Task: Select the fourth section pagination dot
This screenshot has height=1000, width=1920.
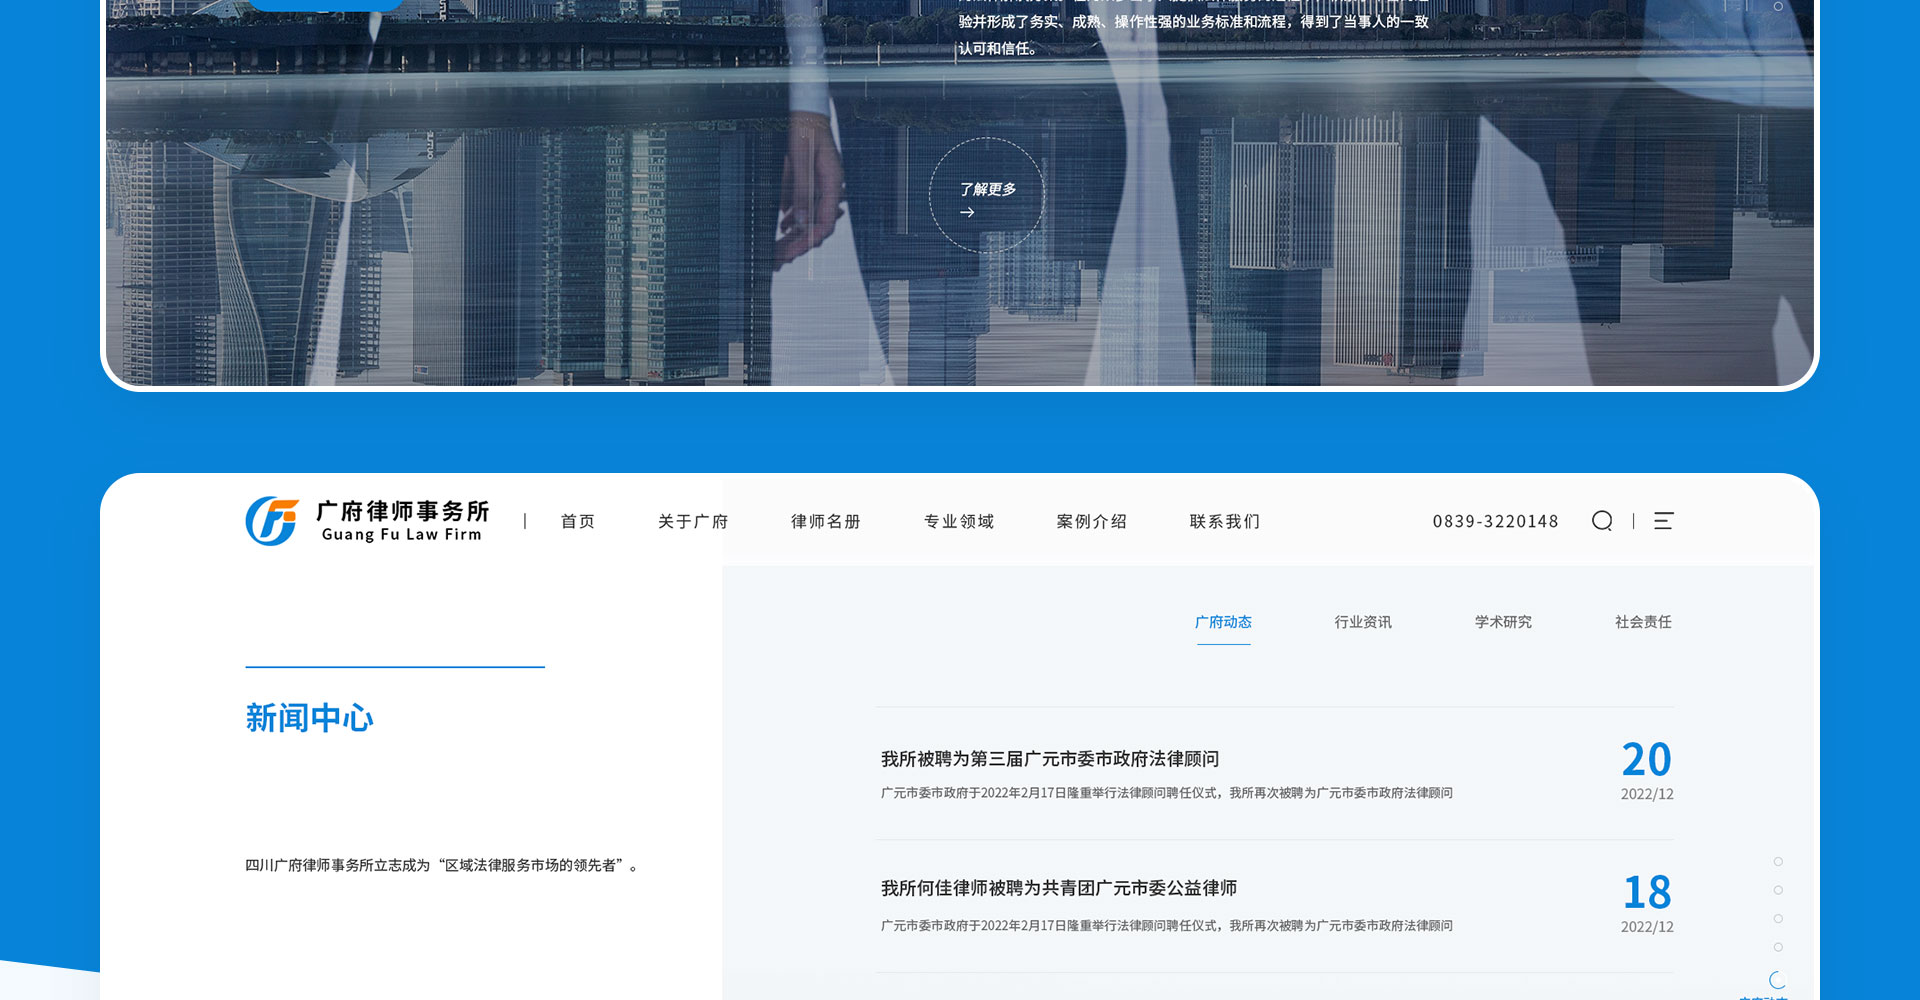Action: [x=1778, y=947]
